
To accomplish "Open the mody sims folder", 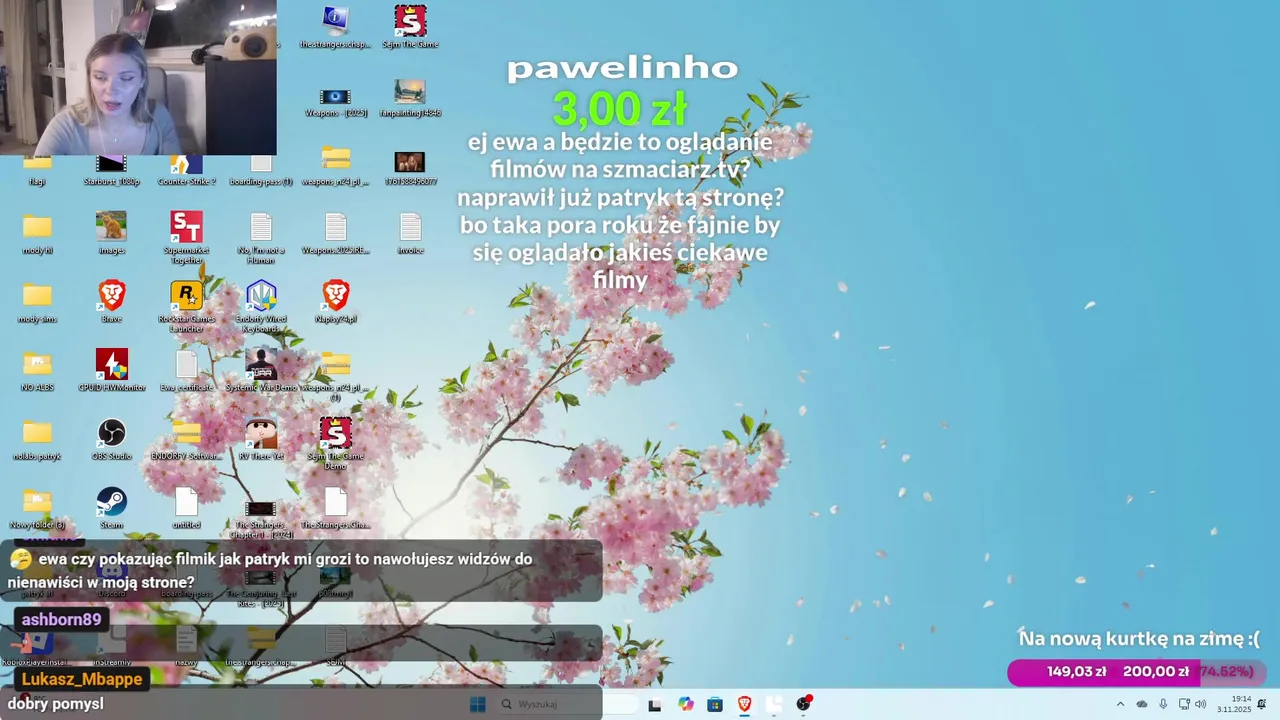I will tap(37, 302).
